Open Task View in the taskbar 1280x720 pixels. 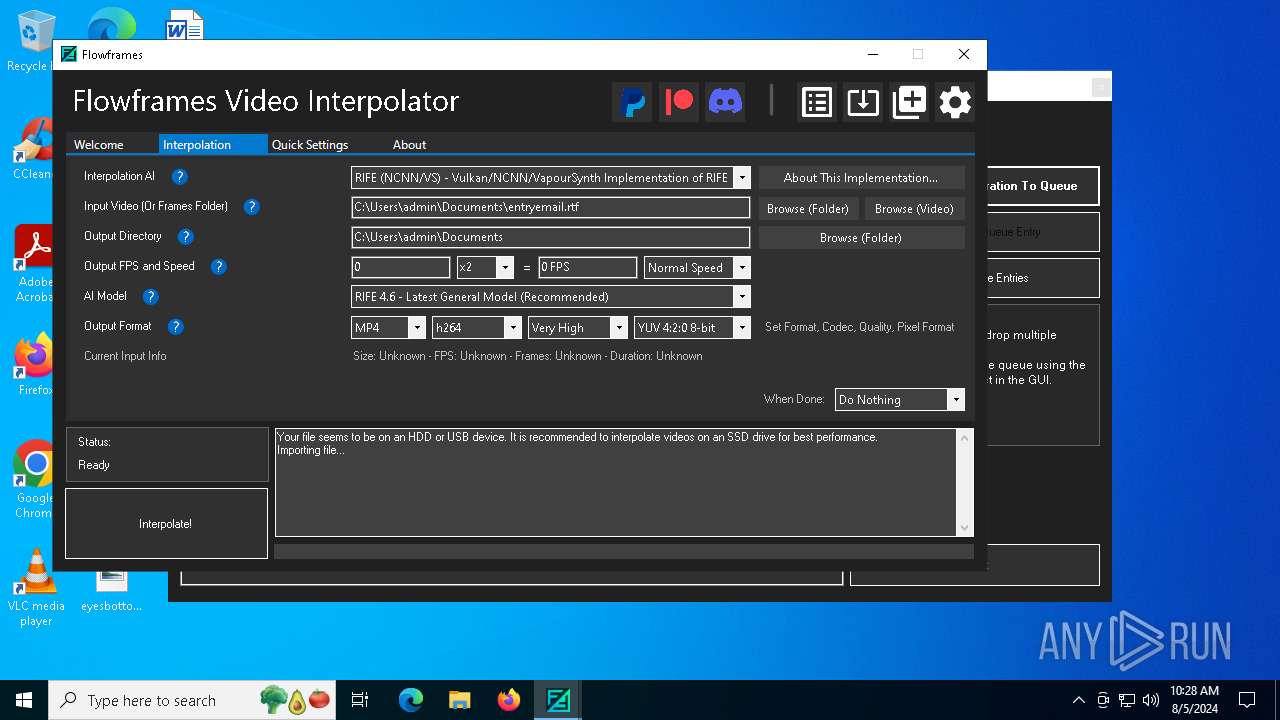click(x=361, y=700)
